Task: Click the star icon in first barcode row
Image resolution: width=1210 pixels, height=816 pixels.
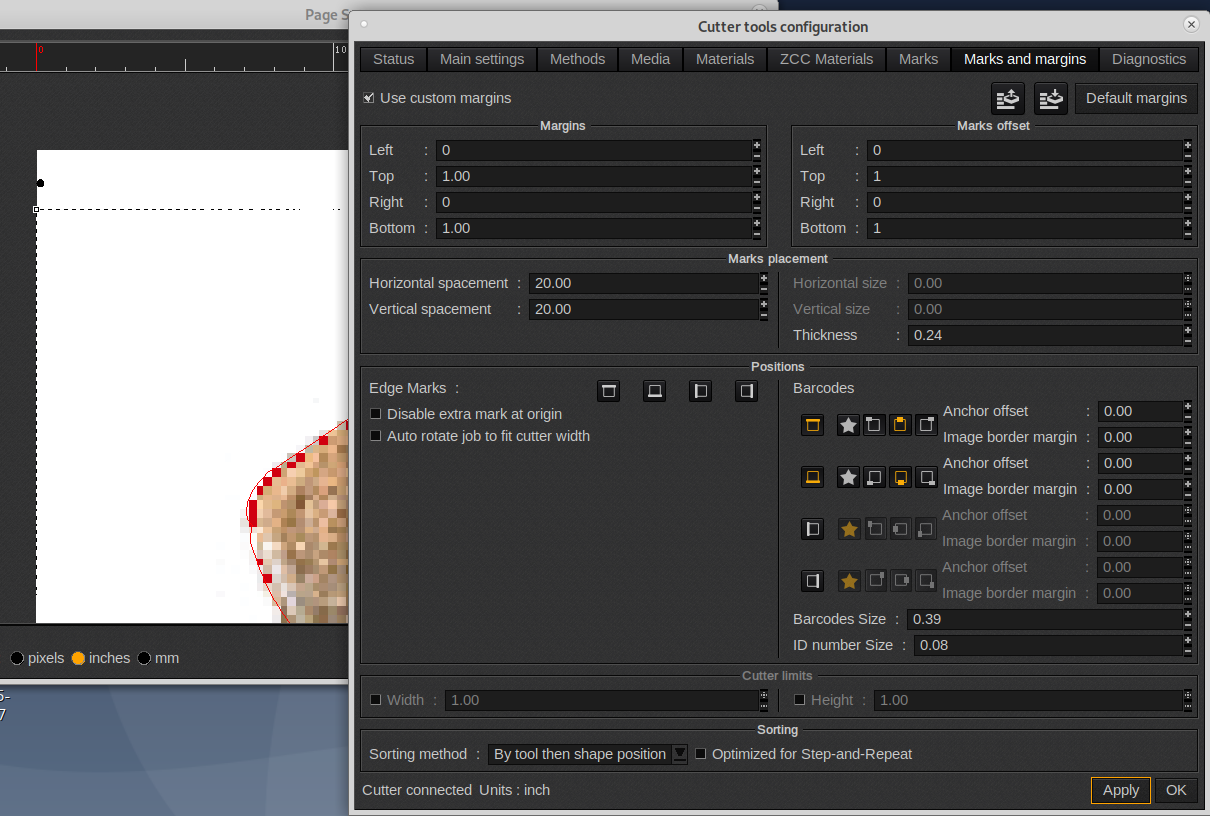Action: [848, 425]
